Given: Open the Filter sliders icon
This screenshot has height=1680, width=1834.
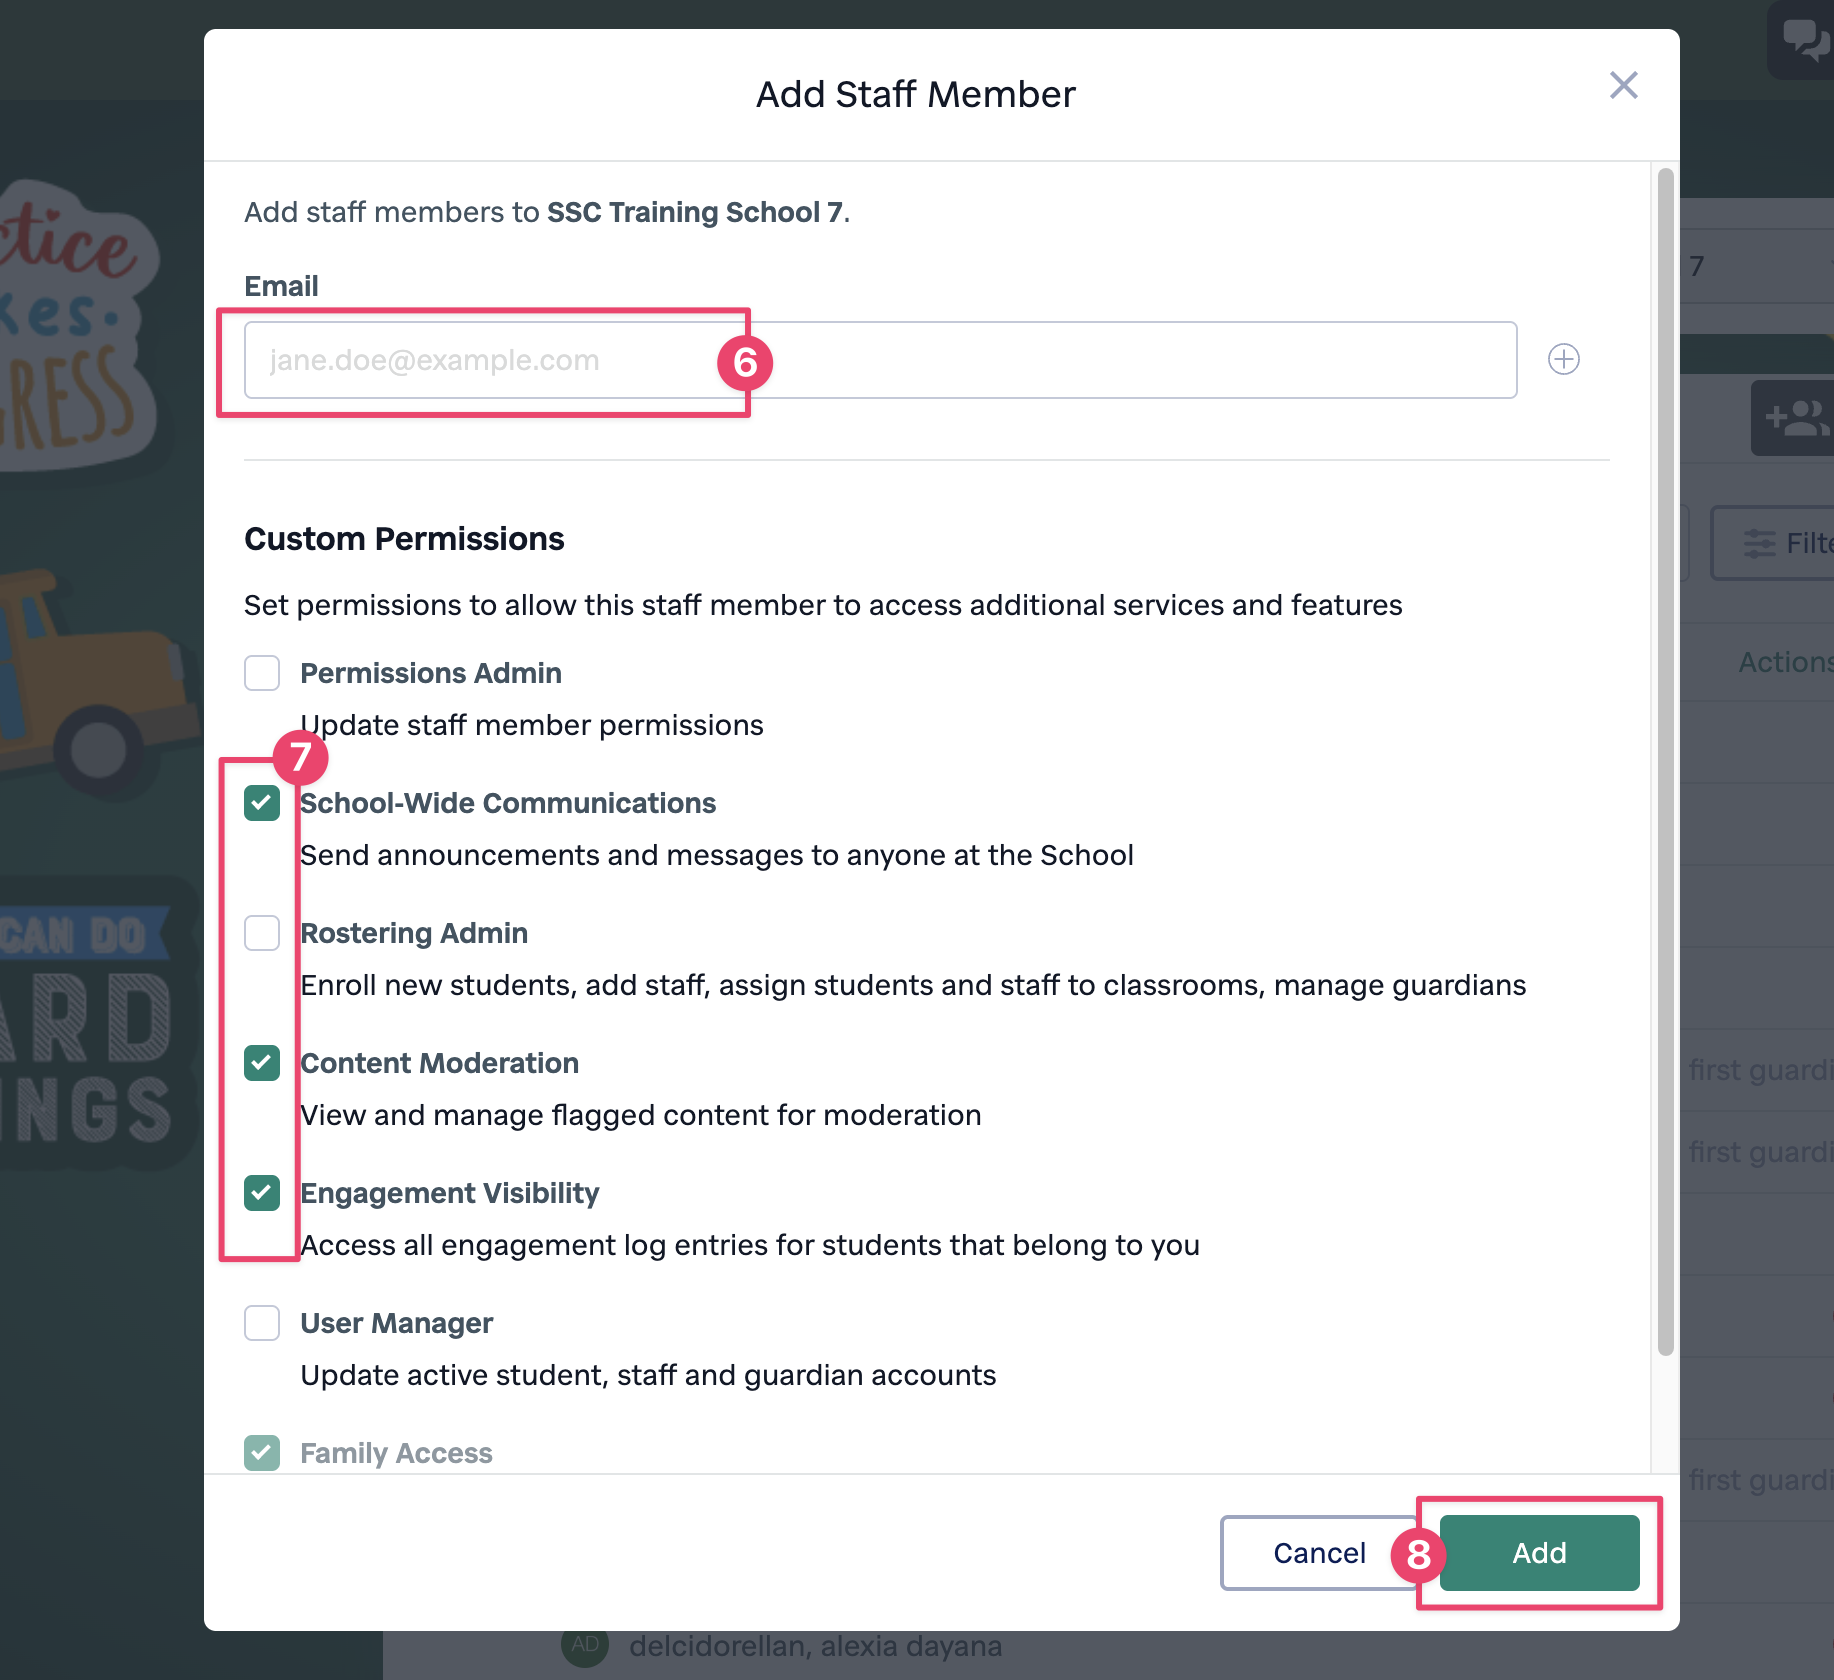Looking at the screenshot, I should (x=1759, y=543).
